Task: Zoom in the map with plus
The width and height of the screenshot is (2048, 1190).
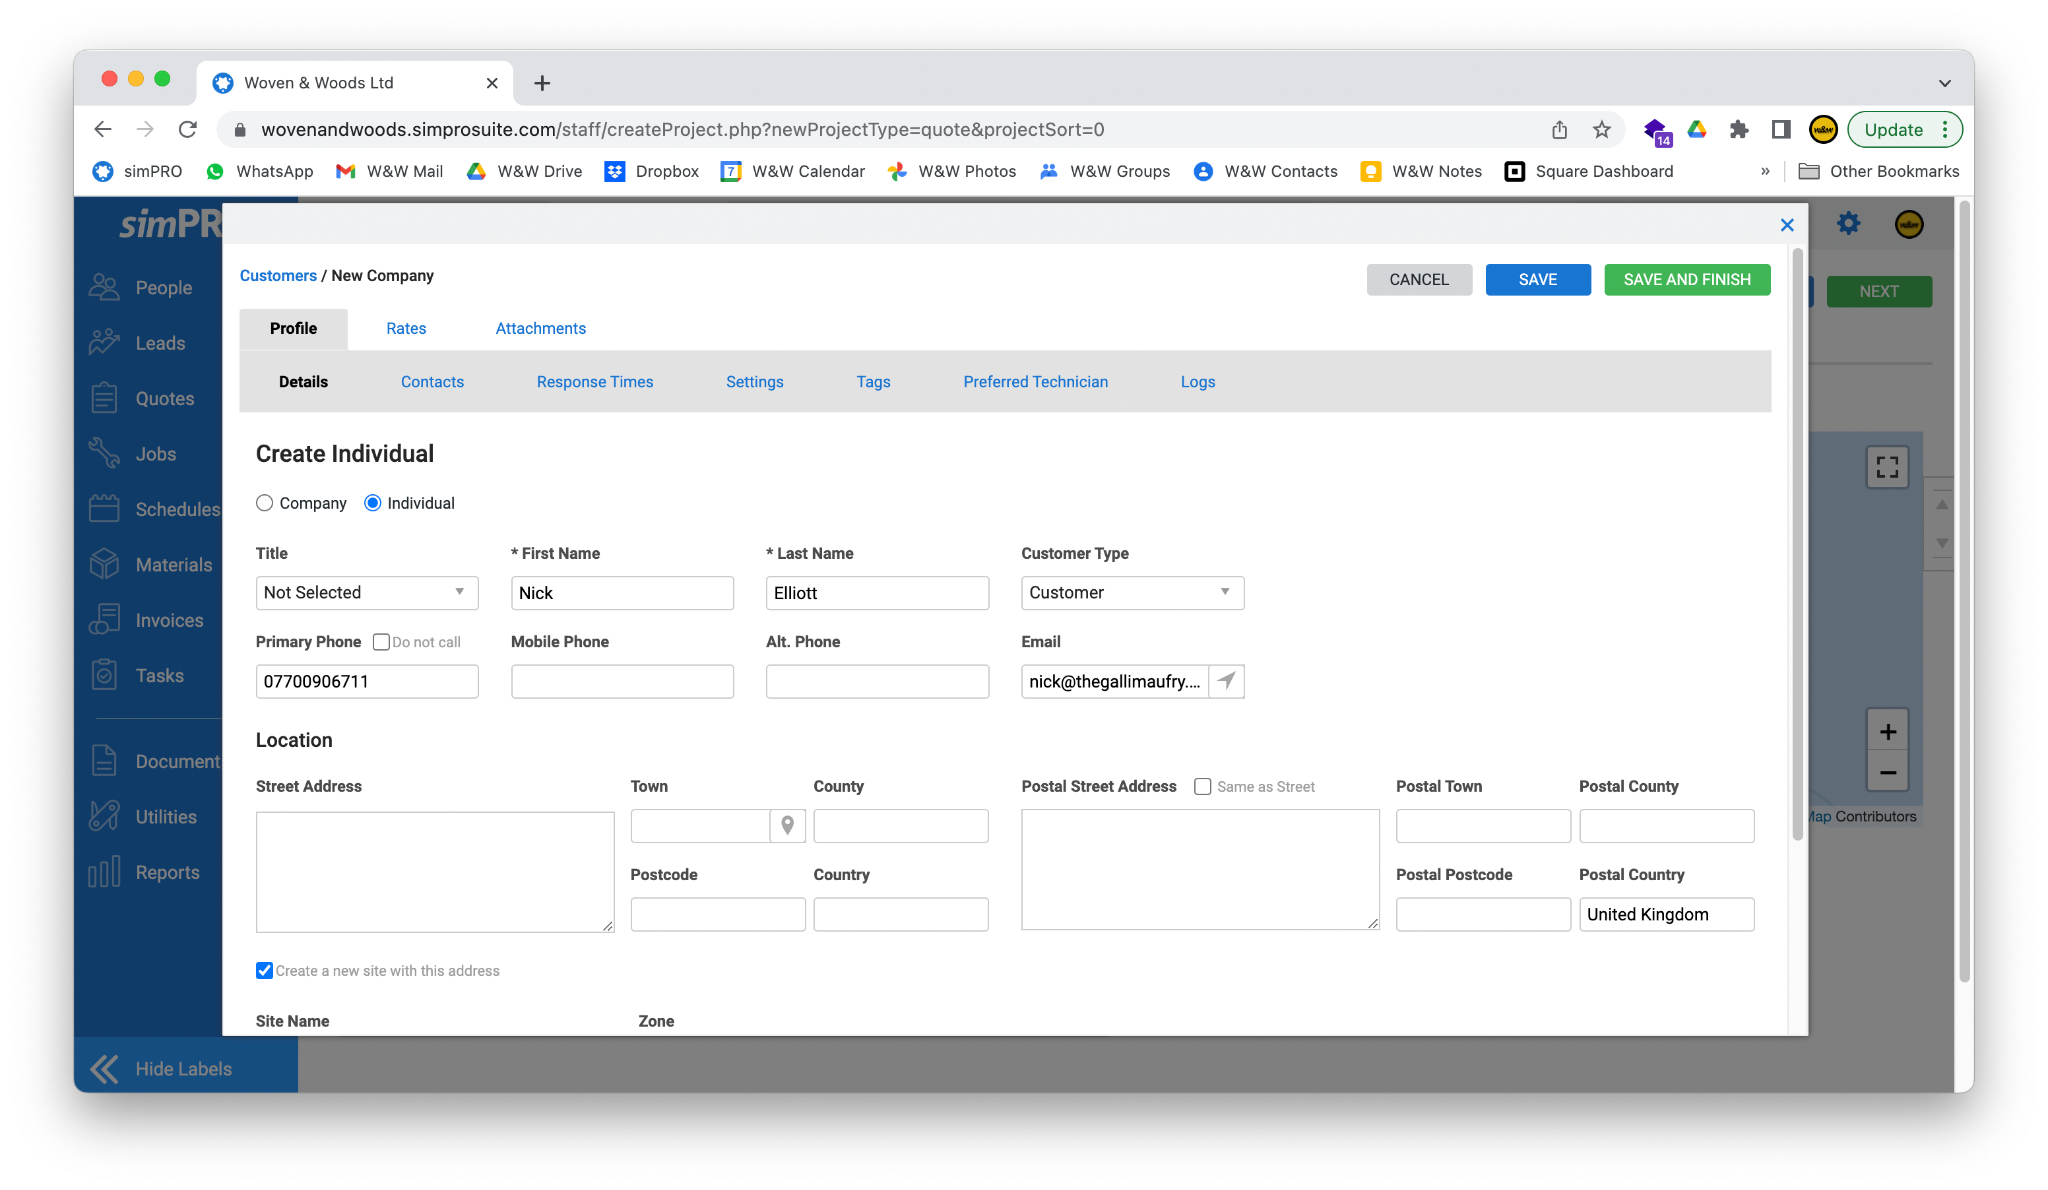Action: (1887, 731)
